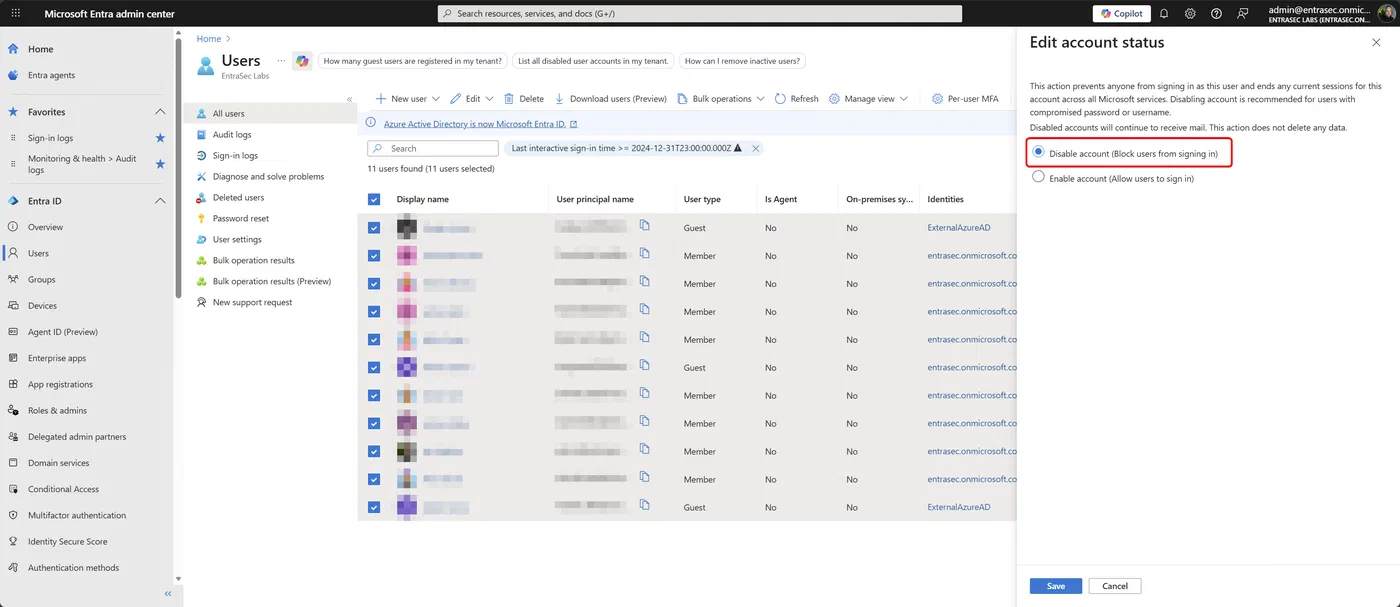Open the Users more options ellipsis
Screen dimensions: 1400x607
(x=280, y=61)
